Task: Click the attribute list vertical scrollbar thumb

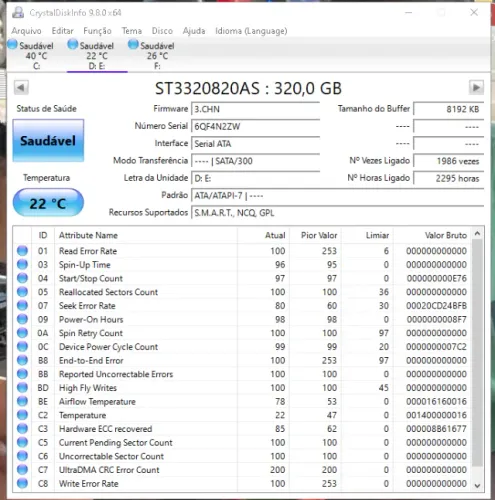Action: click(477, 353)
